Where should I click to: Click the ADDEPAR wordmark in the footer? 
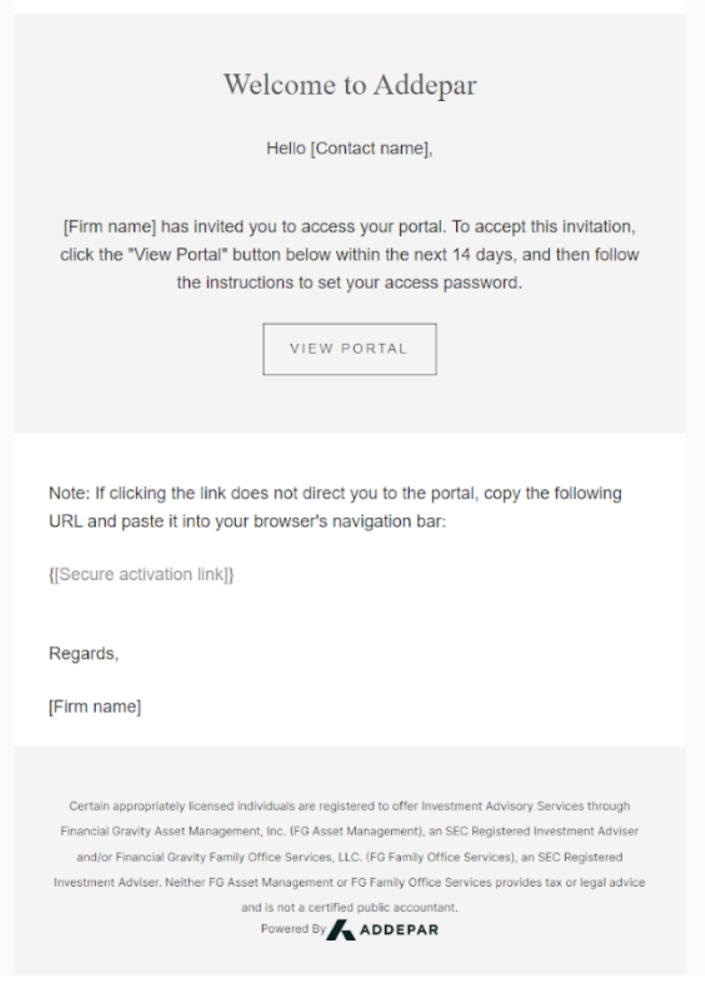point(399,930)
